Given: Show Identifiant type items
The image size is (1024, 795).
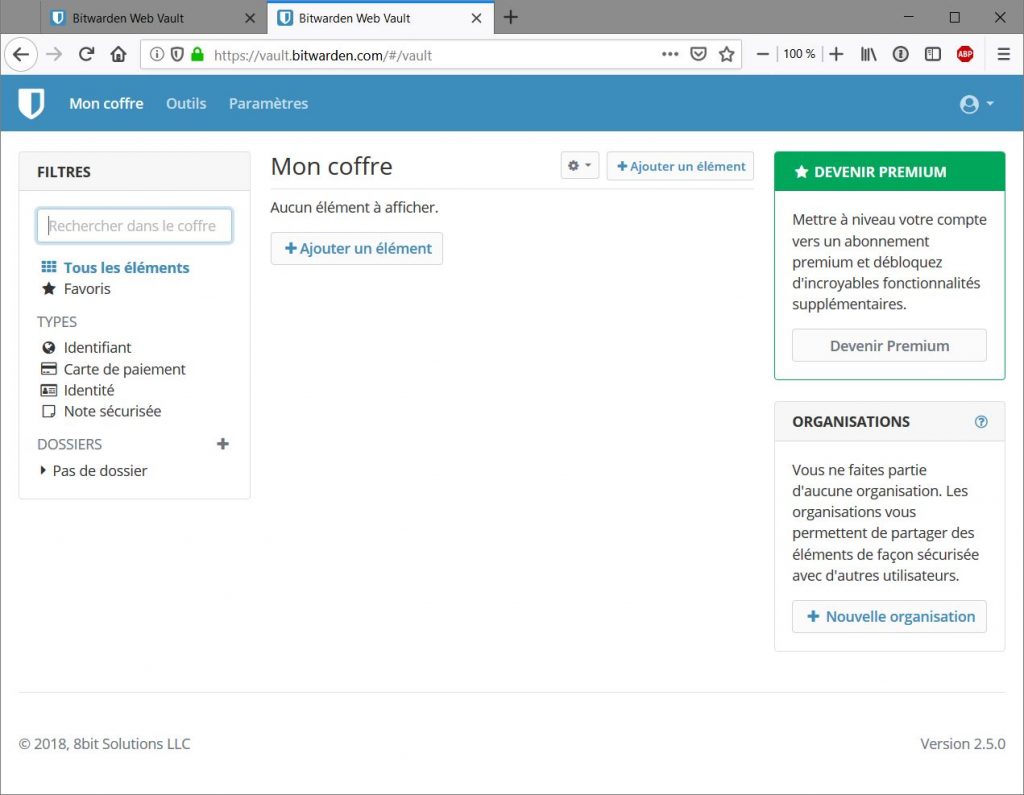Looking at the screenshot, I should 97,348.
